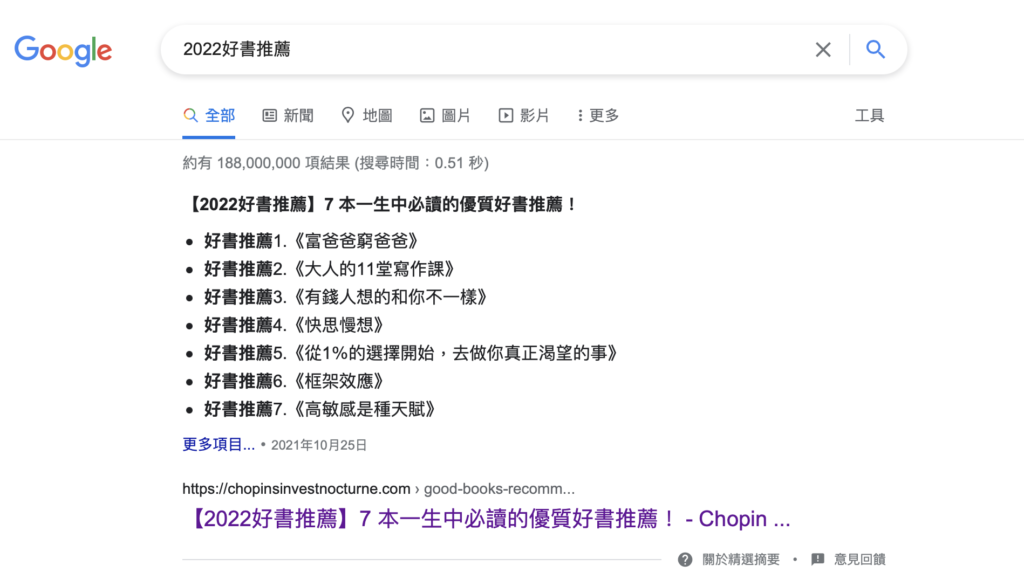This screenshot has height=579, width=1024.
Task: Open the 工具 search tools
Action: 869,116
